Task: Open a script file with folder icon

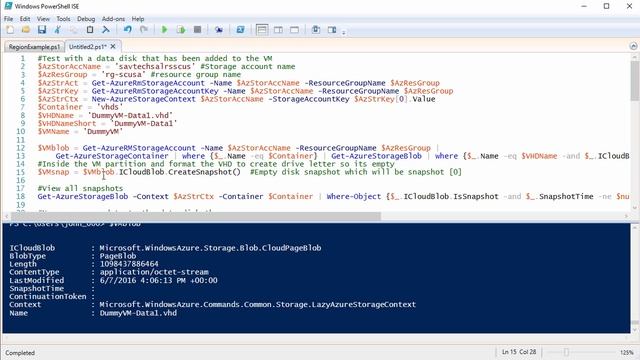Action: coord(26,30)
